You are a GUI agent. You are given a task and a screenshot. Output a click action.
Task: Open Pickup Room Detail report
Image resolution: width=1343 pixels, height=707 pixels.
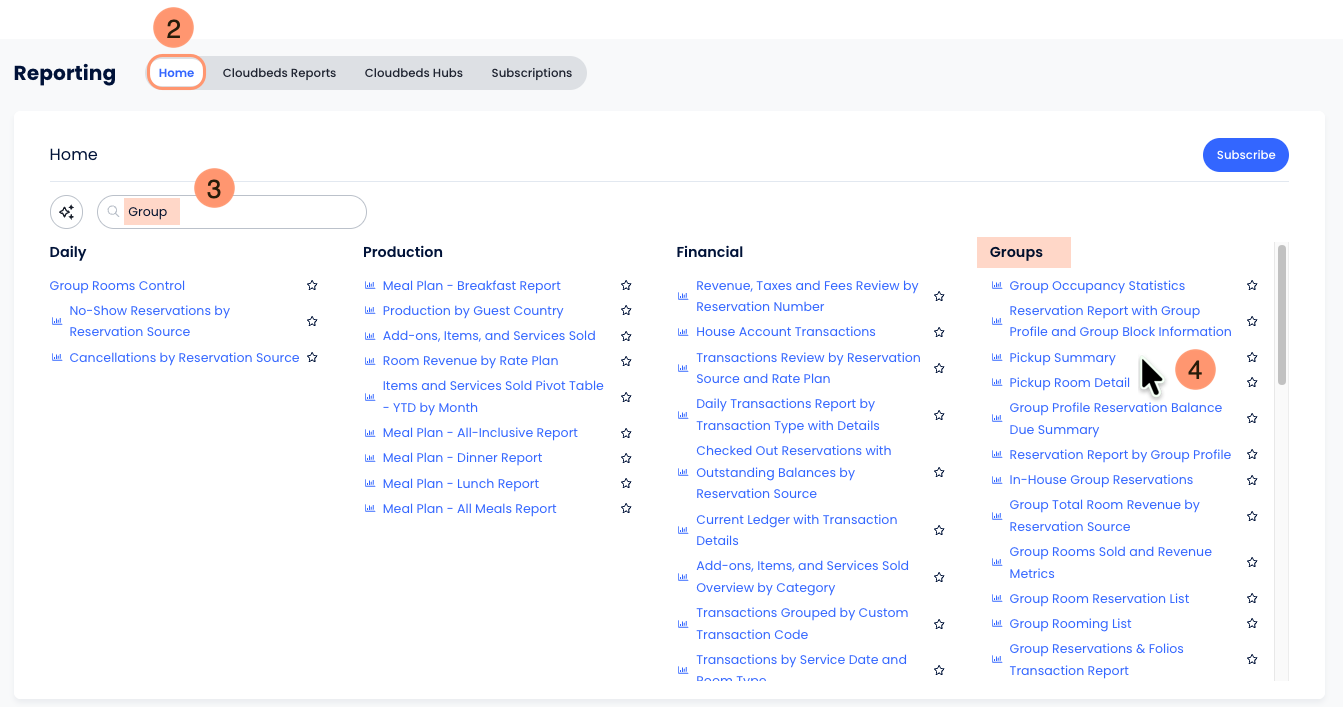tap(1070, 383)
